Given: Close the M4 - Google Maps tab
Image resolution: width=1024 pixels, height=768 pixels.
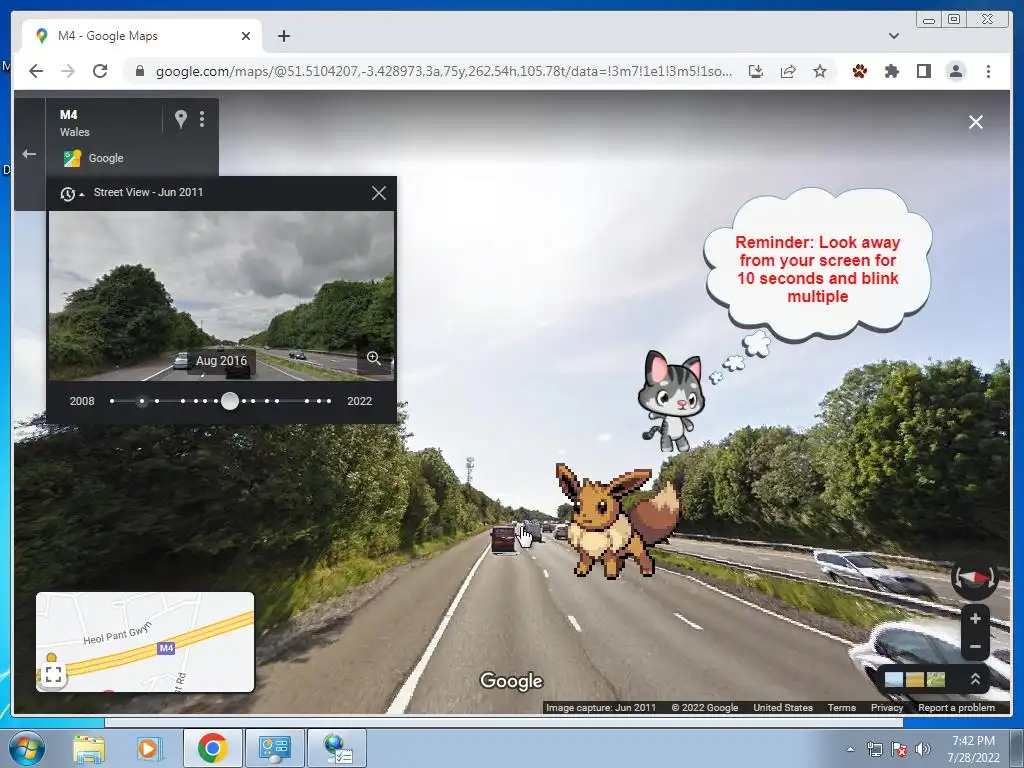Looking at the screenshot, I should click(x=246, y=36).
